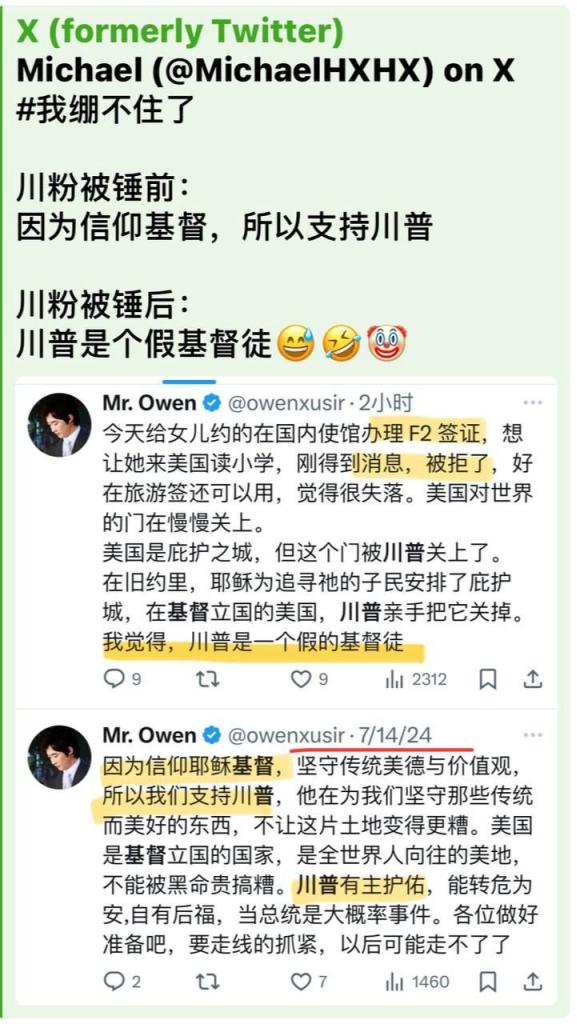Open the #我绷不住了 hashtag
This screenshot has height=1024, width=588.
[105, 108]
